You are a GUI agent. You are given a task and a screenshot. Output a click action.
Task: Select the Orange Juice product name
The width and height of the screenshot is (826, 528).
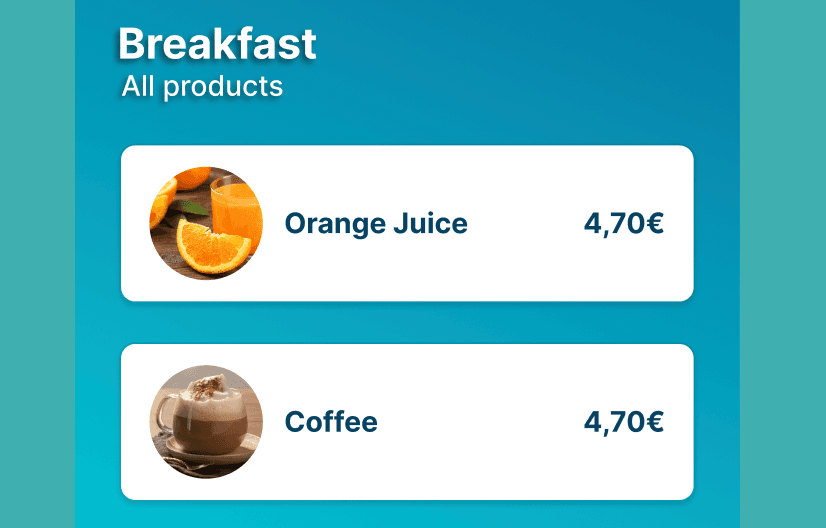376,223
